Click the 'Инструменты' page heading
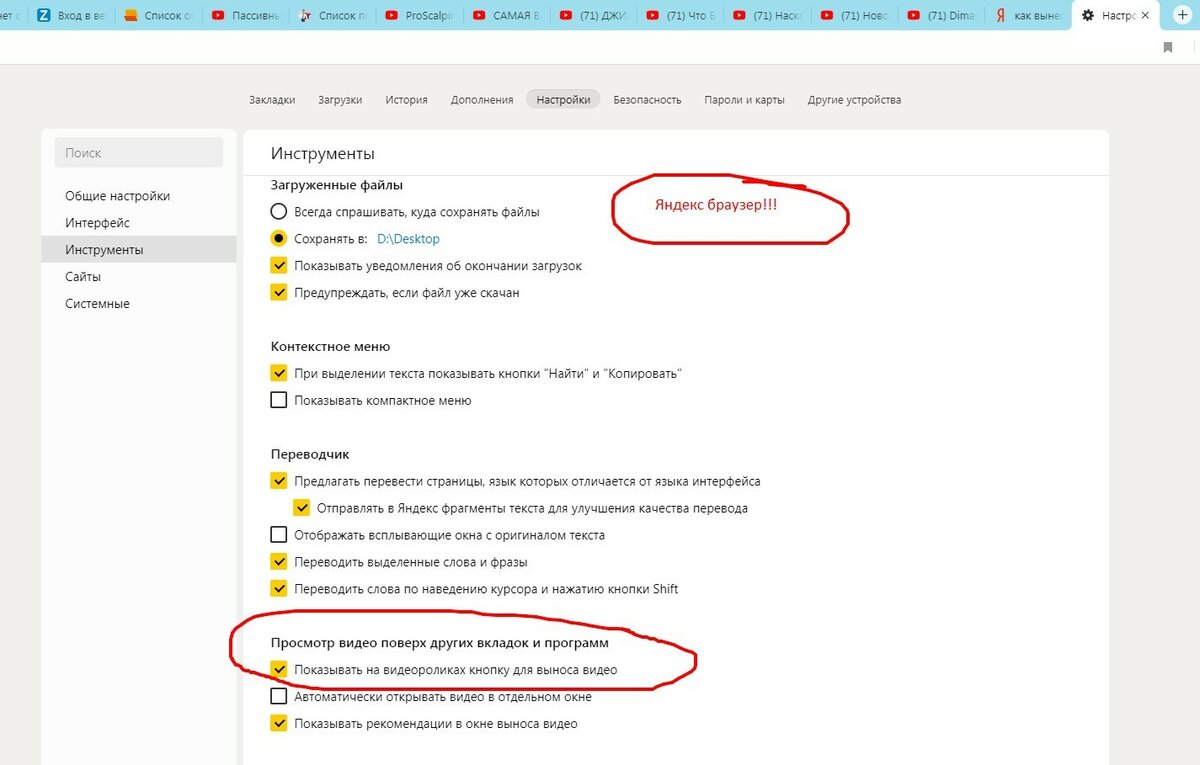Viewport: 1200px width, 765px height. (322, 154)
